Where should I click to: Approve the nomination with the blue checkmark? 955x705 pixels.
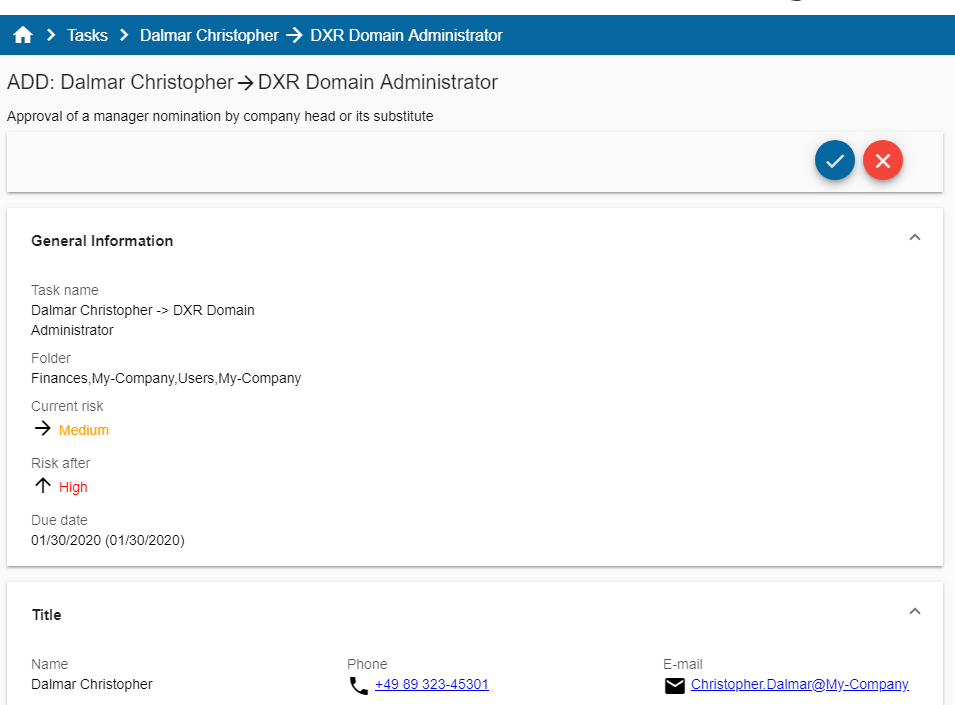(x=834, y=160)
